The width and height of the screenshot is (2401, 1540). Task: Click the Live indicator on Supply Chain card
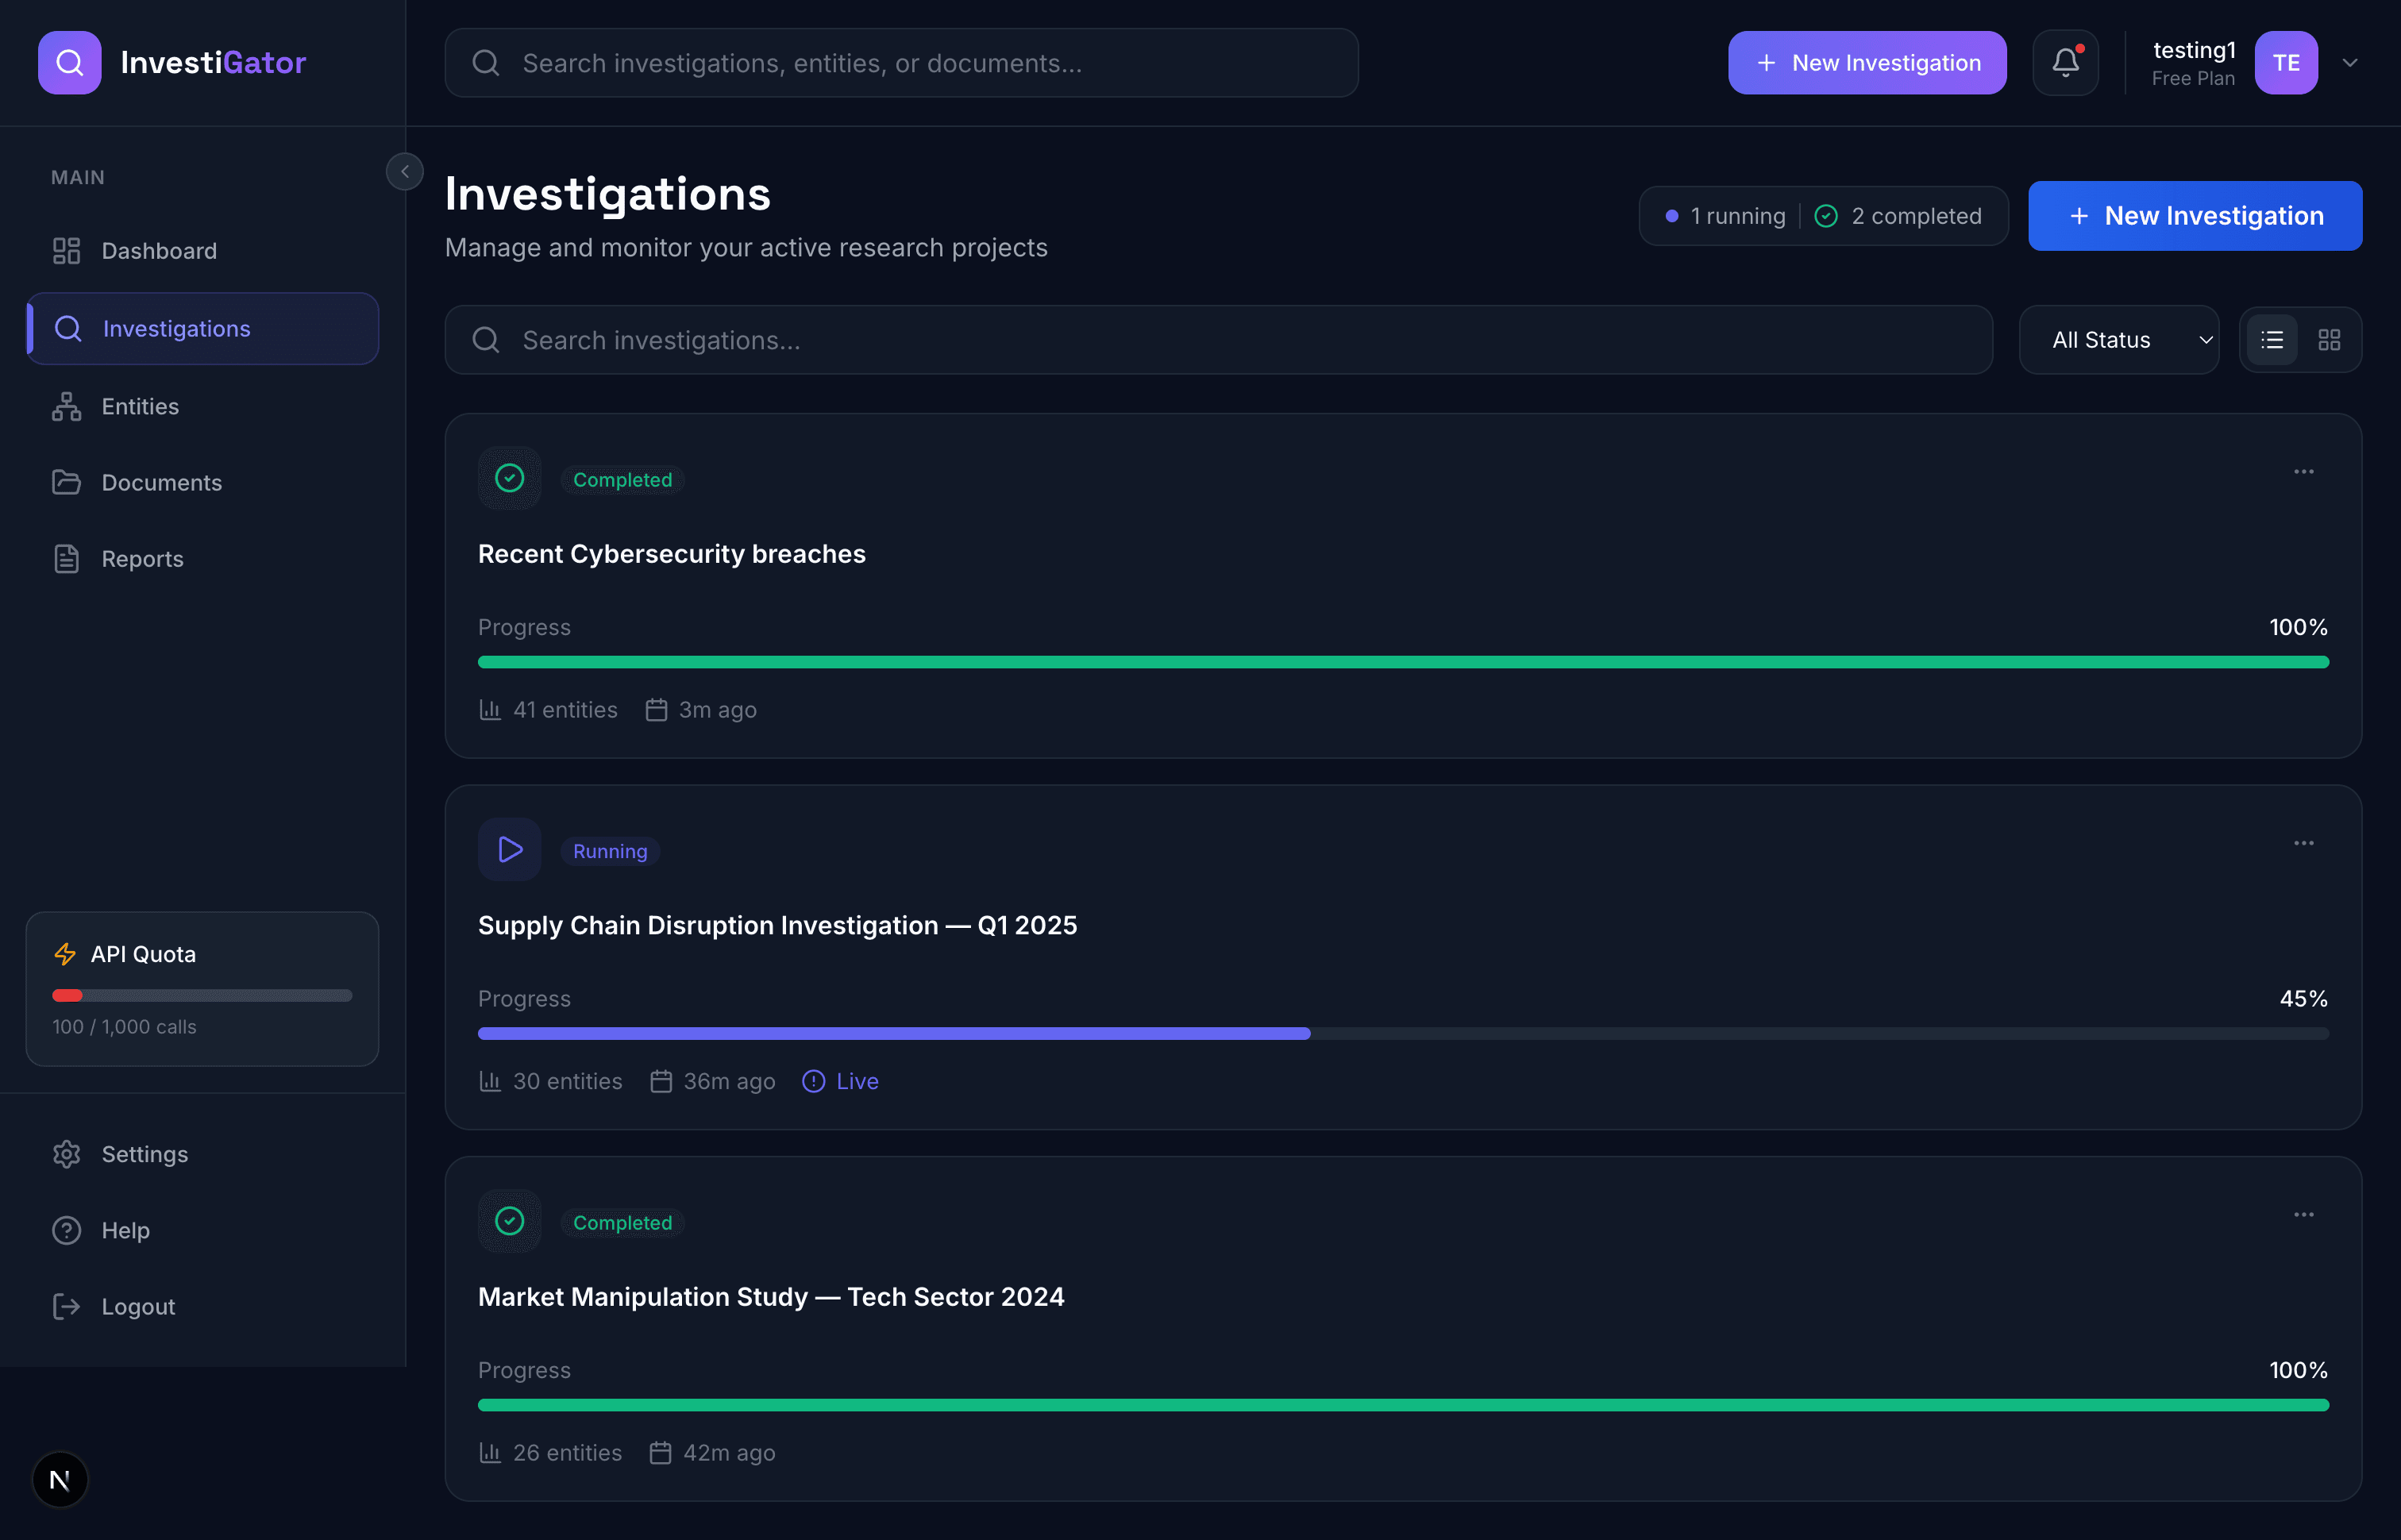[841, 1081]
